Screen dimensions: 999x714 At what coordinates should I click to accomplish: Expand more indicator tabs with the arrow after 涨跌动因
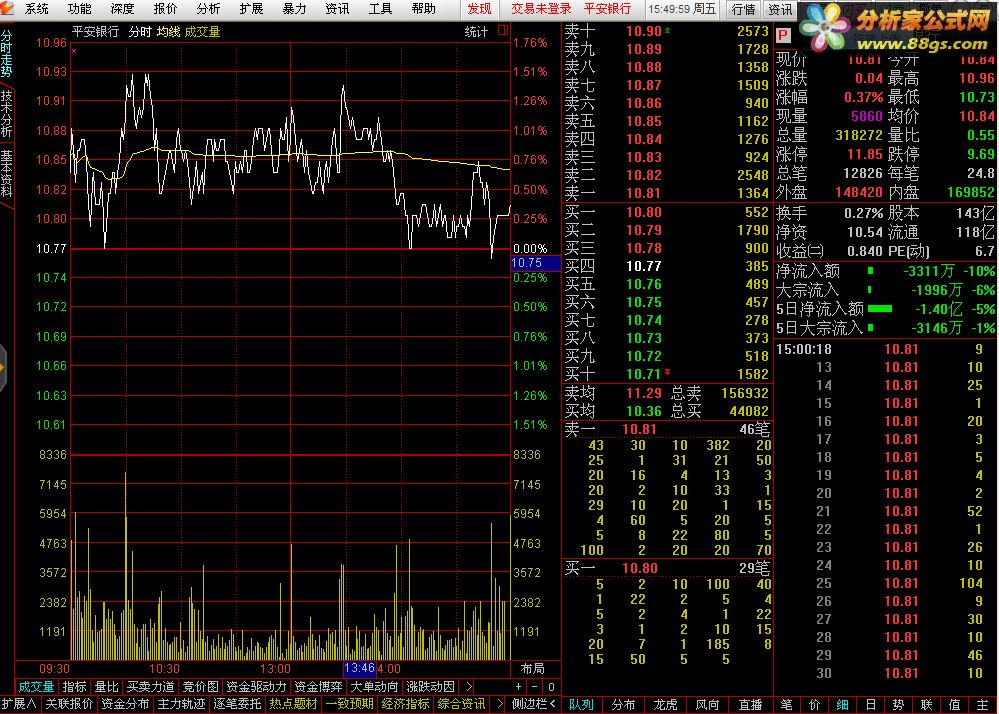pos(469,687)
